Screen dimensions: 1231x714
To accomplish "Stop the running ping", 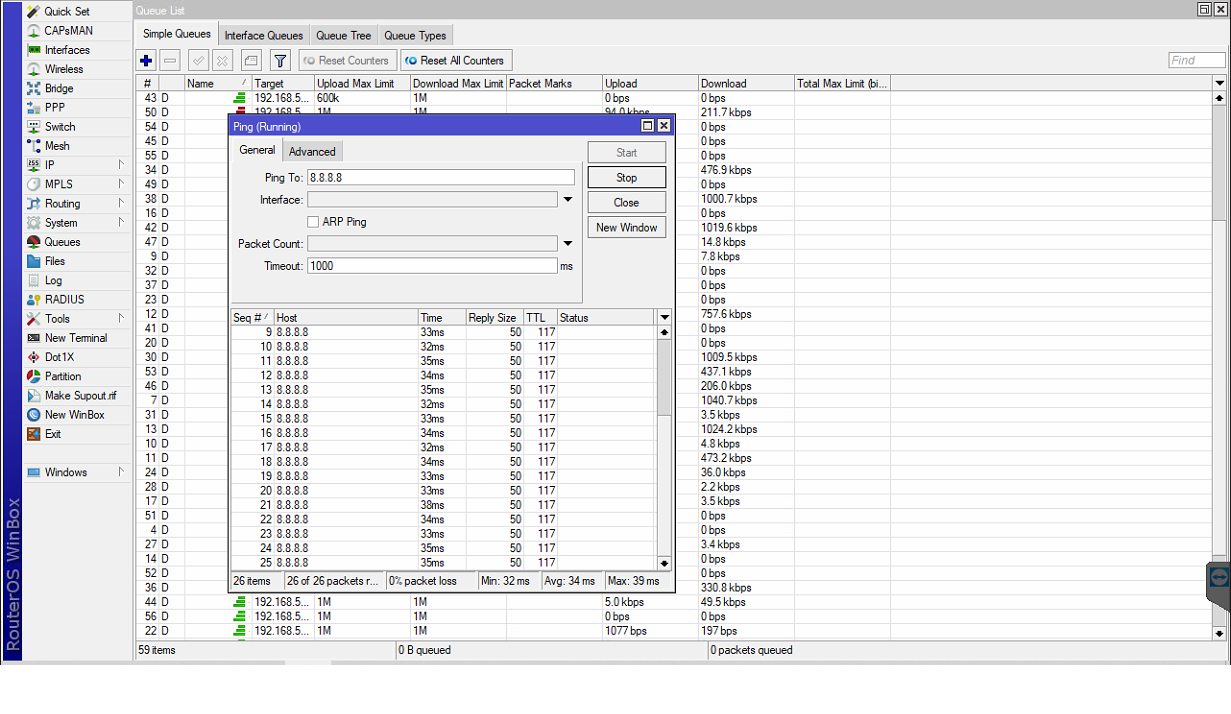I will click(x=627, y=178).
